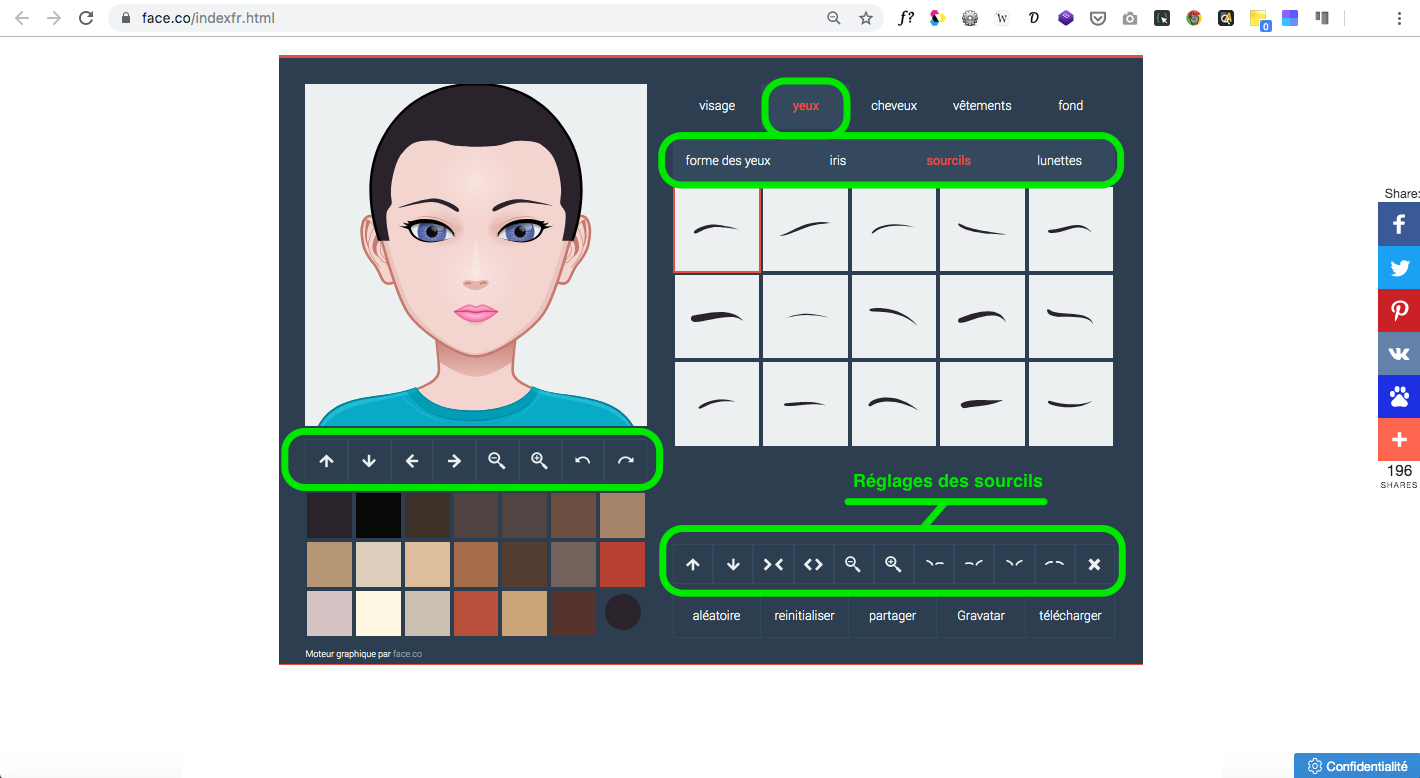Click the avatar preview image
This screenshot has width=1420, height=778.
pos(476,255)
